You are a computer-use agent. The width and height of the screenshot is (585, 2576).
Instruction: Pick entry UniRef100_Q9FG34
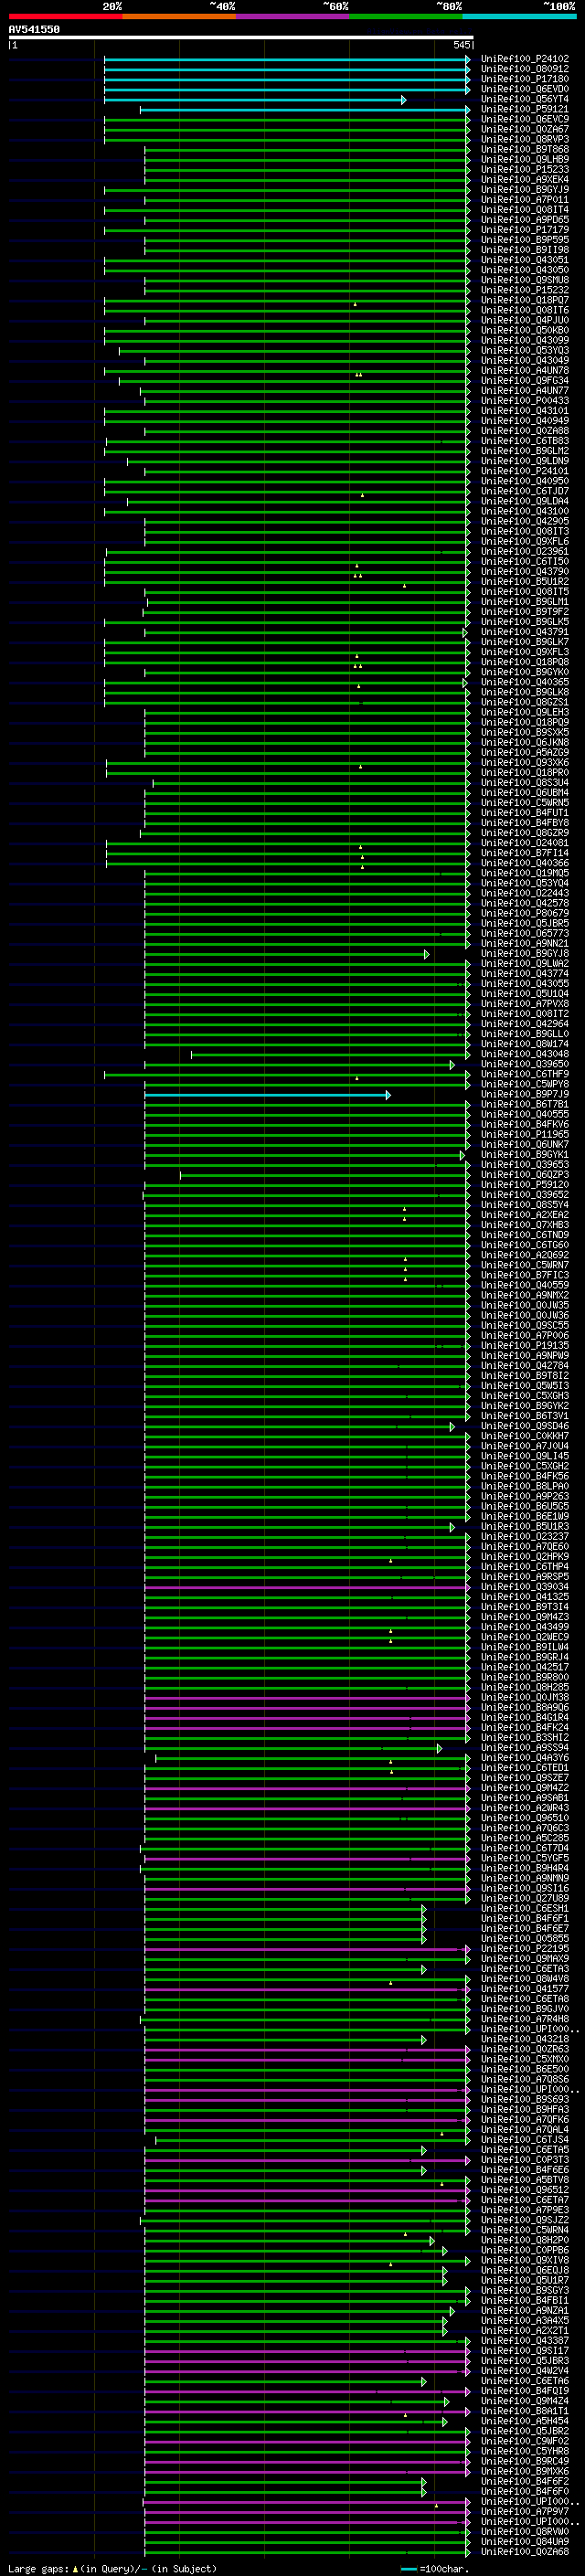click(525, 381)
